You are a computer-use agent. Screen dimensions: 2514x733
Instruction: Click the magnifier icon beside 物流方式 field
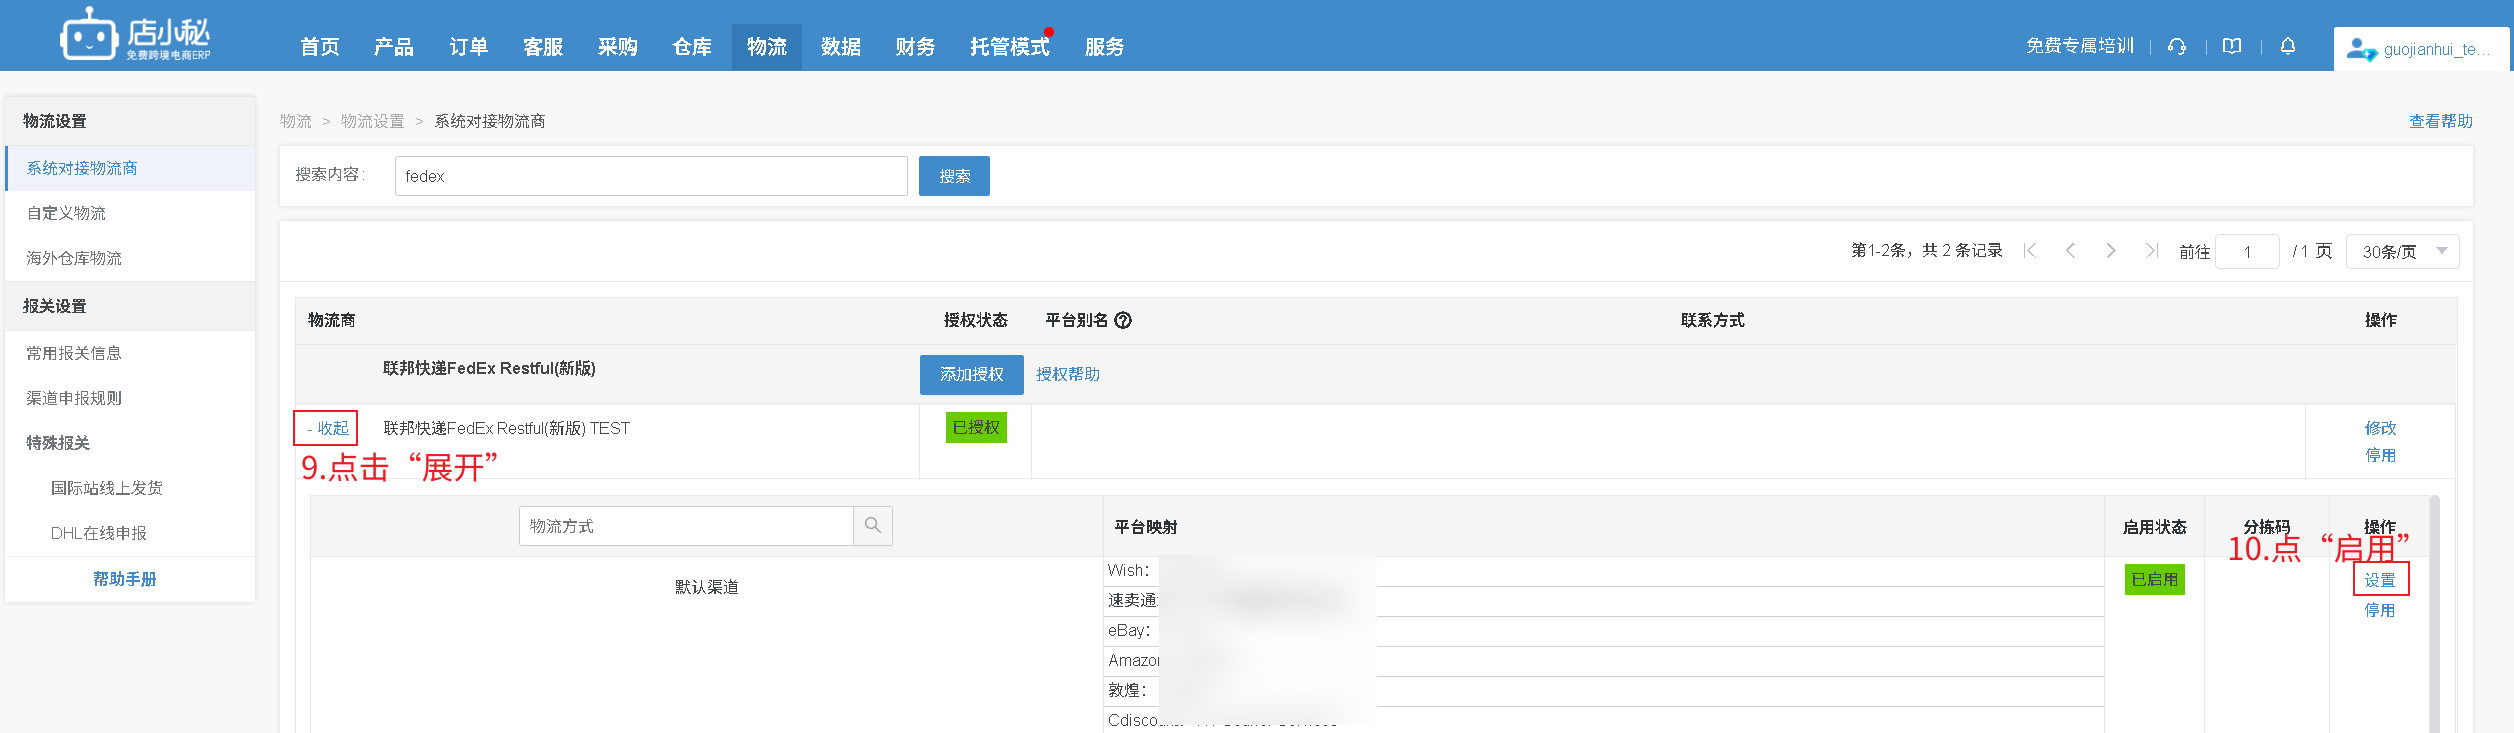(873, 526)
